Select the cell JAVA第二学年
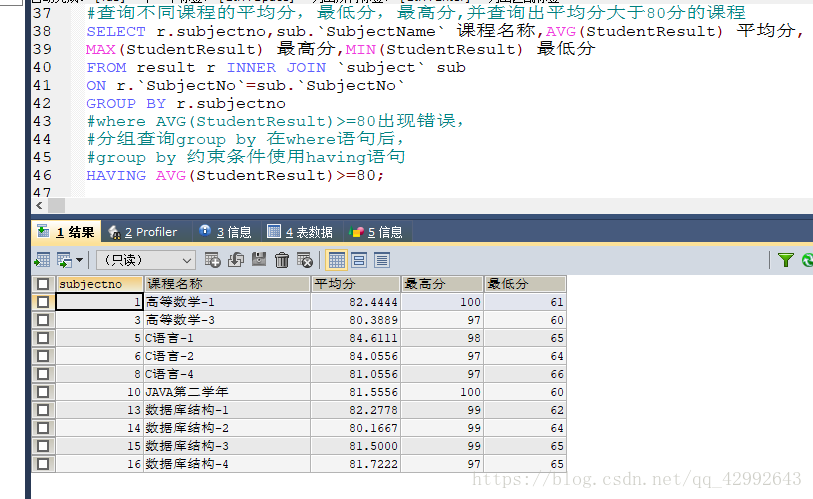 click(x=227, y=392)
